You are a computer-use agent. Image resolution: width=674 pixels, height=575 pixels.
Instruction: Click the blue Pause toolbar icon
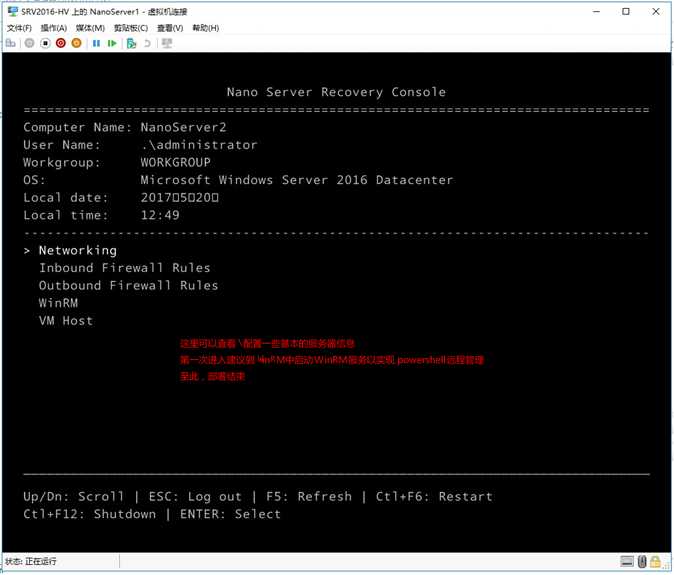pos(96,43)
